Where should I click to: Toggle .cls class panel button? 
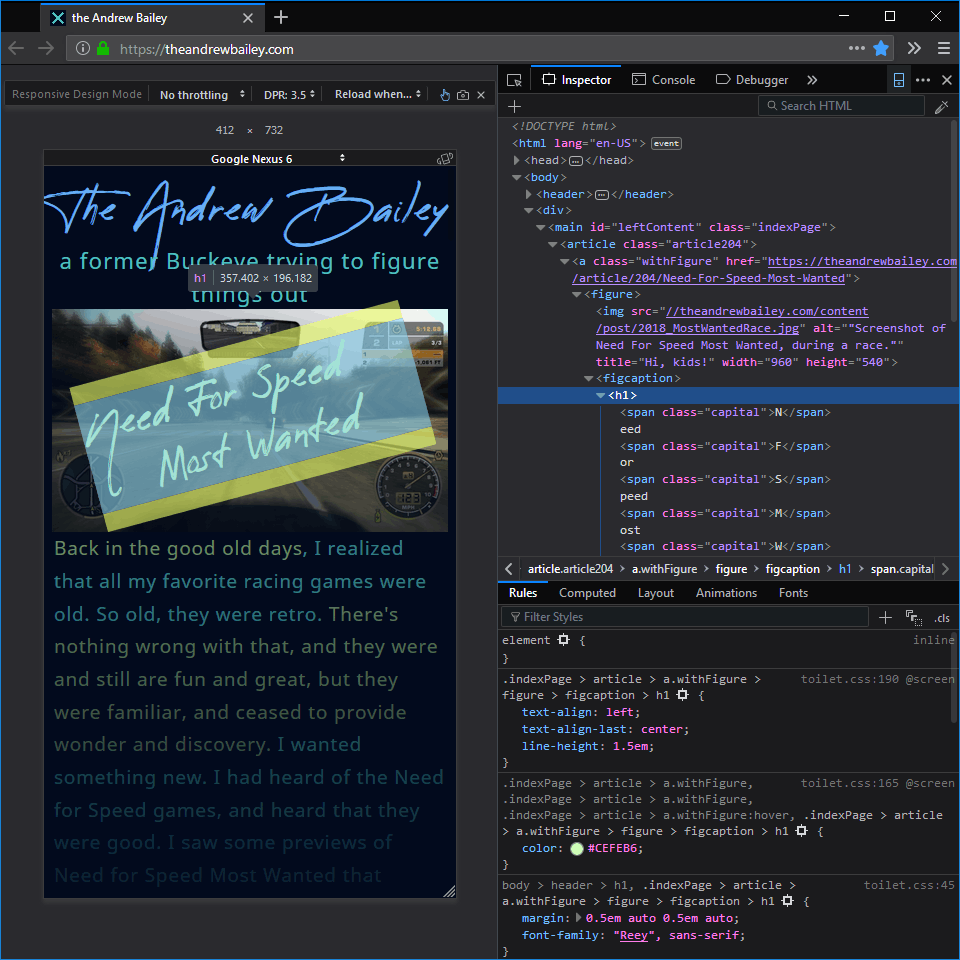(x=942, y=618)
